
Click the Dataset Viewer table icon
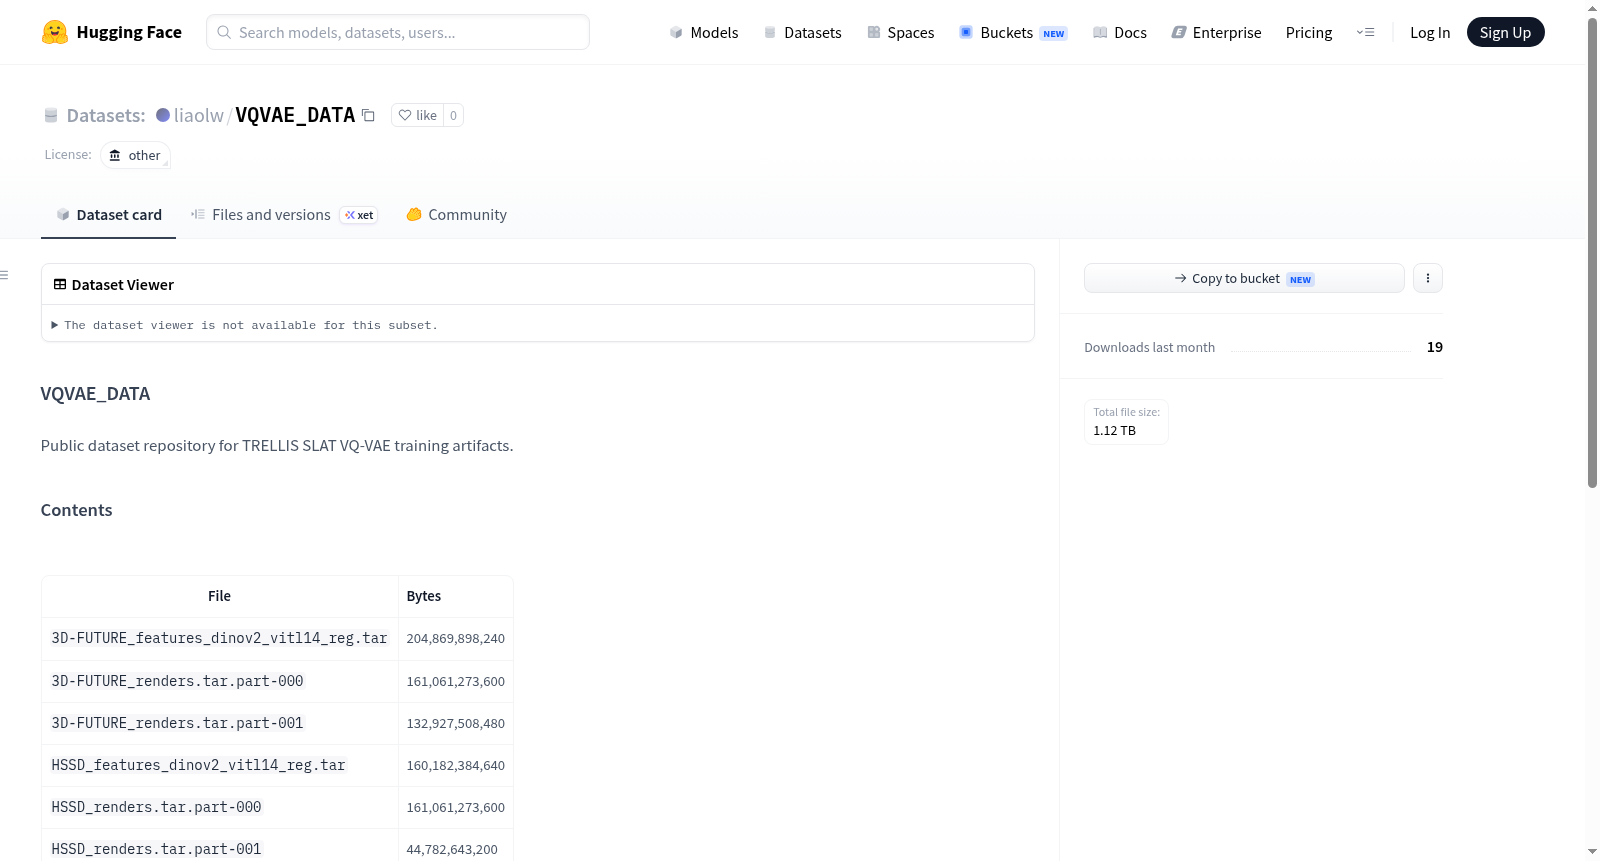(x=60, y=285)
